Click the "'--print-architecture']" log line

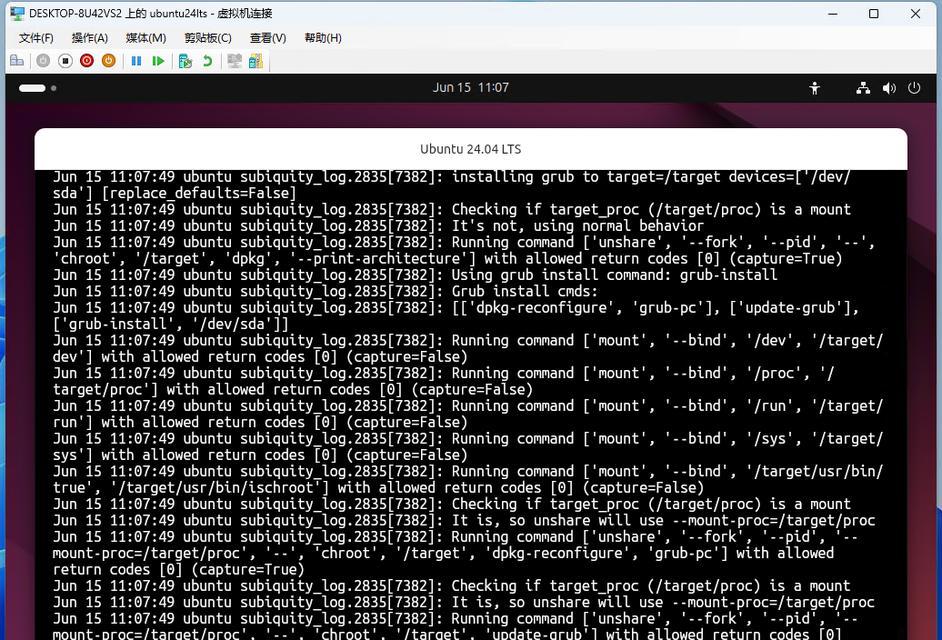coord(448,258)
